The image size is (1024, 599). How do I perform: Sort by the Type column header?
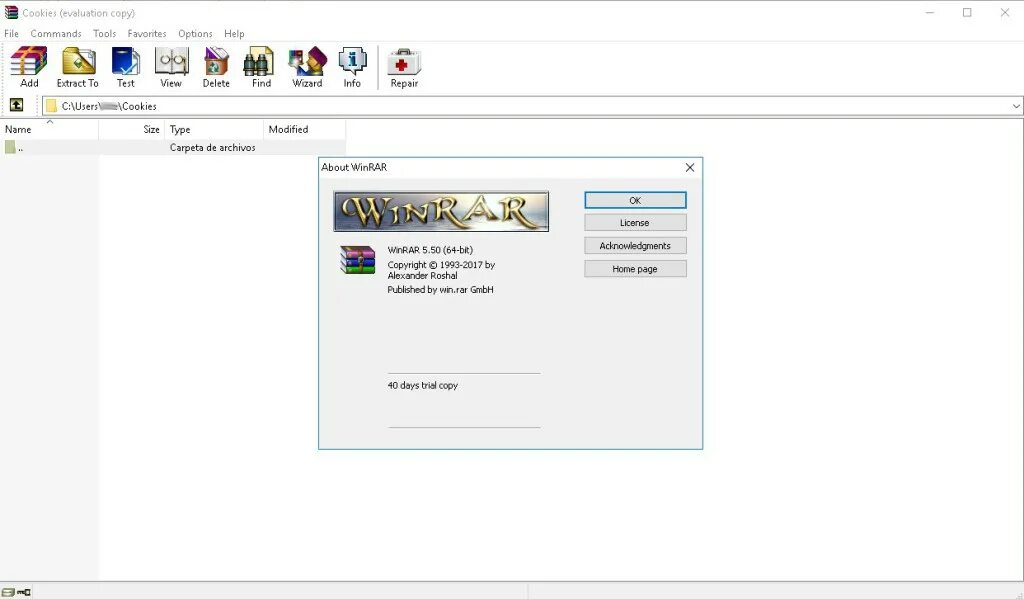click(214, 129)
